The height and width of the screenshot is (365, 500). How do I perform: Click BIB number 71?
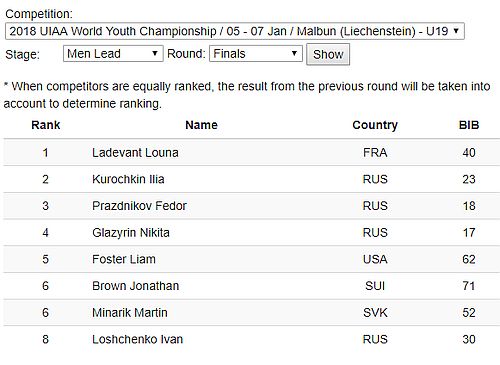[469, 286]
